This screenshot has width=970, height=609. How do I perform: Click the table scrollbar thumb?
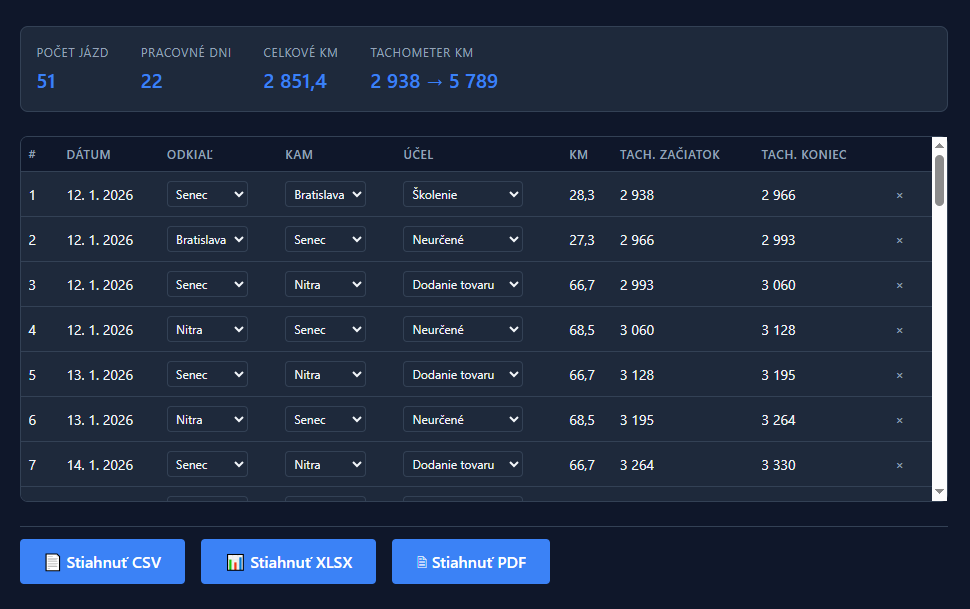(939, 180)
